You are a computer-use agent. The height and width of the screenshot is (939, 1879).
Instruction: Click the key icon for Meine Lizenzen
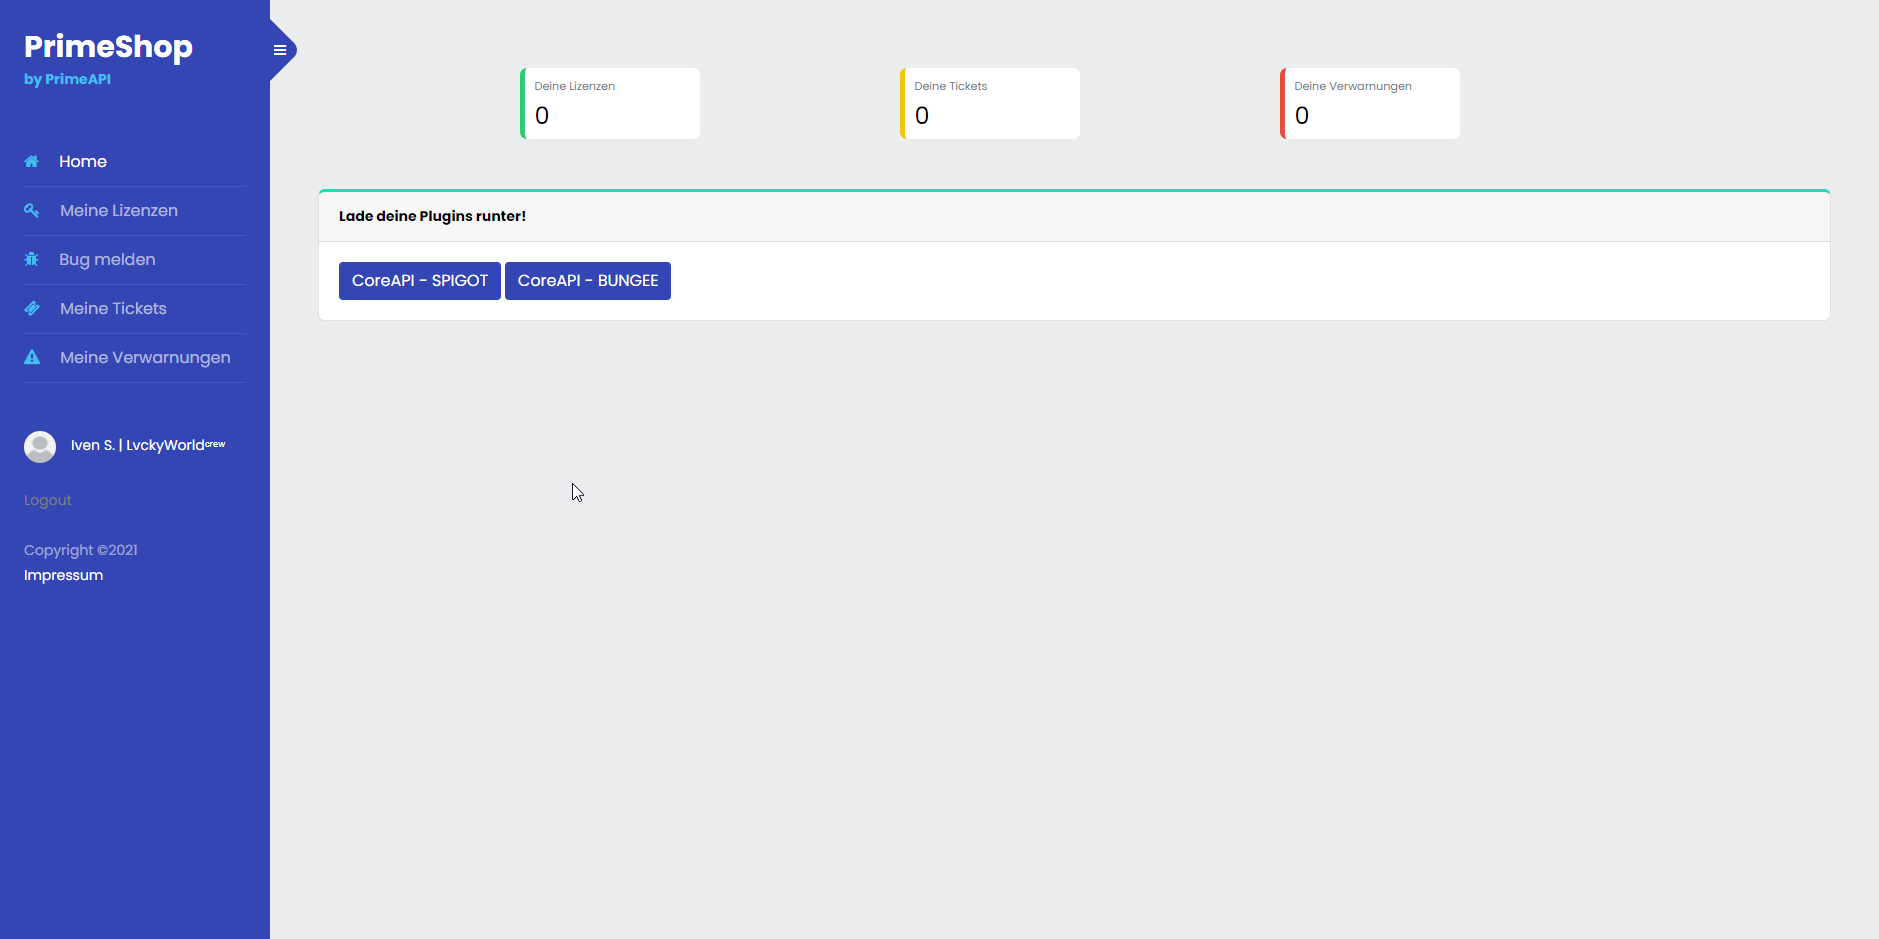(x=32, y=210)
